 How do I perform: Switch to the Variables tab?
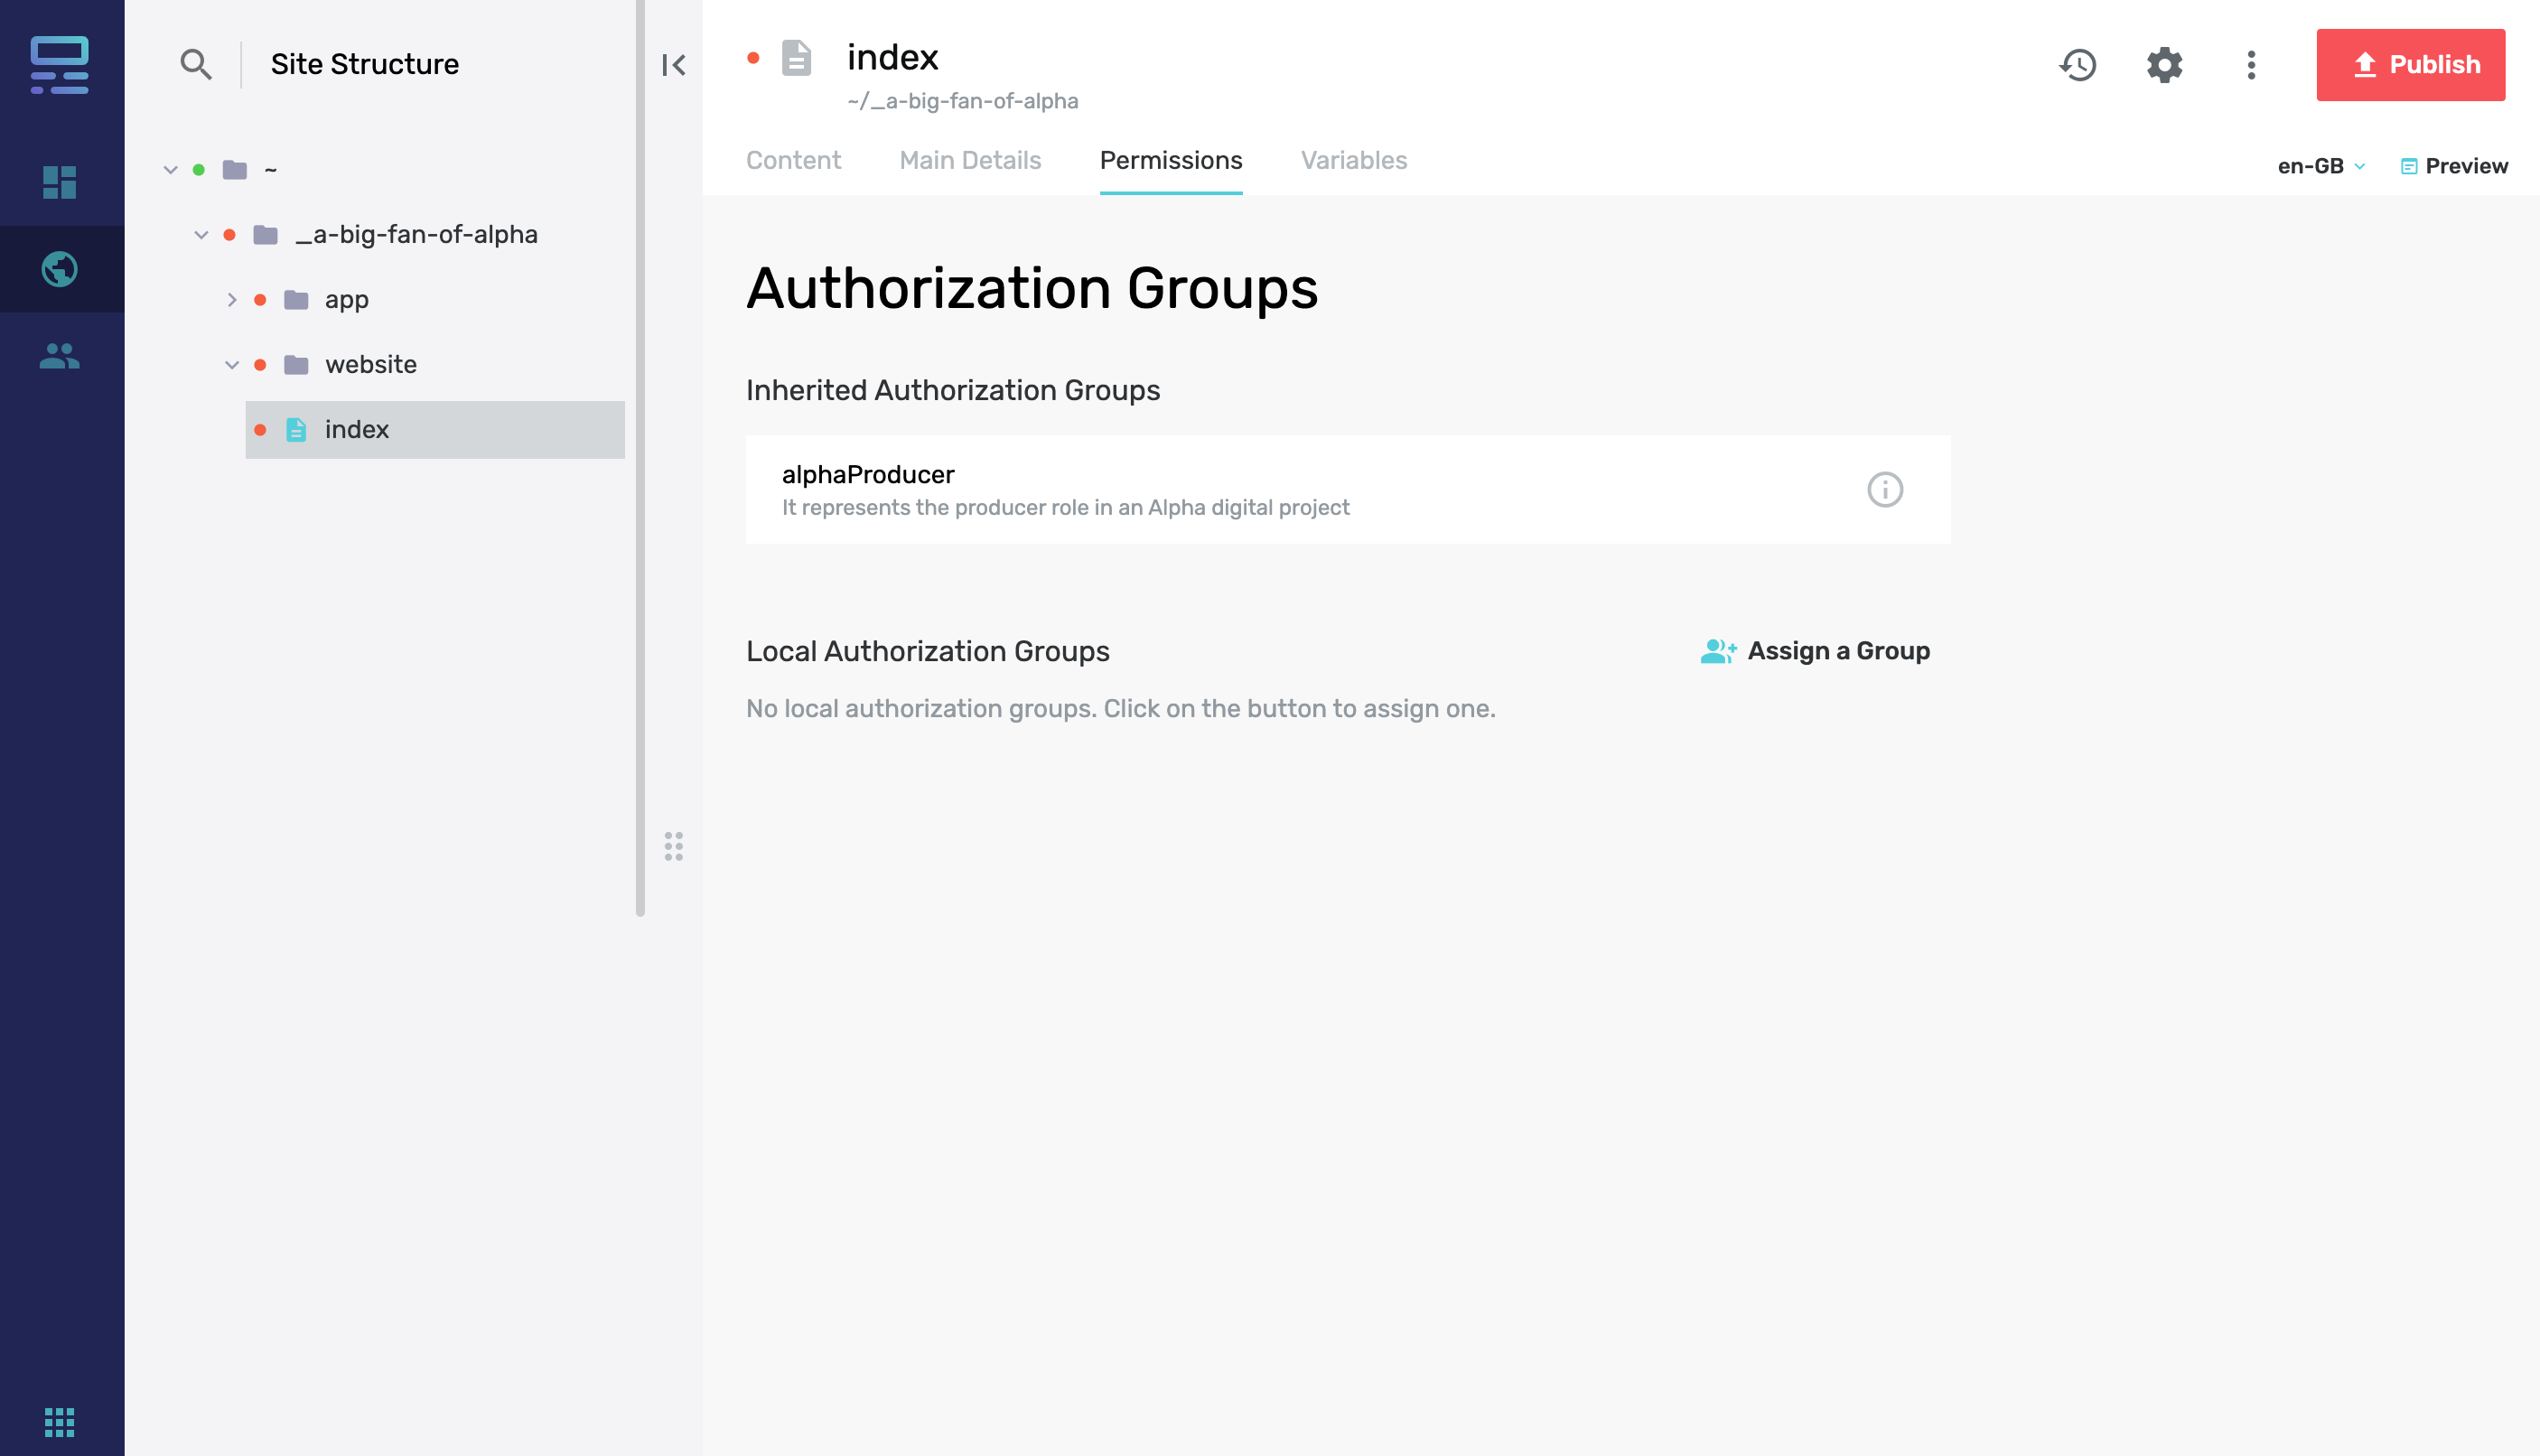tap(1354, 160)
